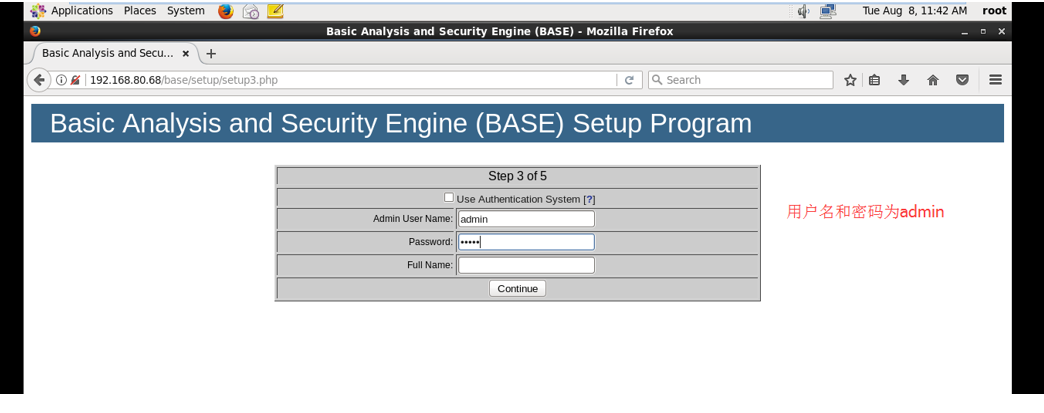Show bookmarks list icon in toolbar
Viewport: 1044px width, 413px height.
click(x=875, y=80)
